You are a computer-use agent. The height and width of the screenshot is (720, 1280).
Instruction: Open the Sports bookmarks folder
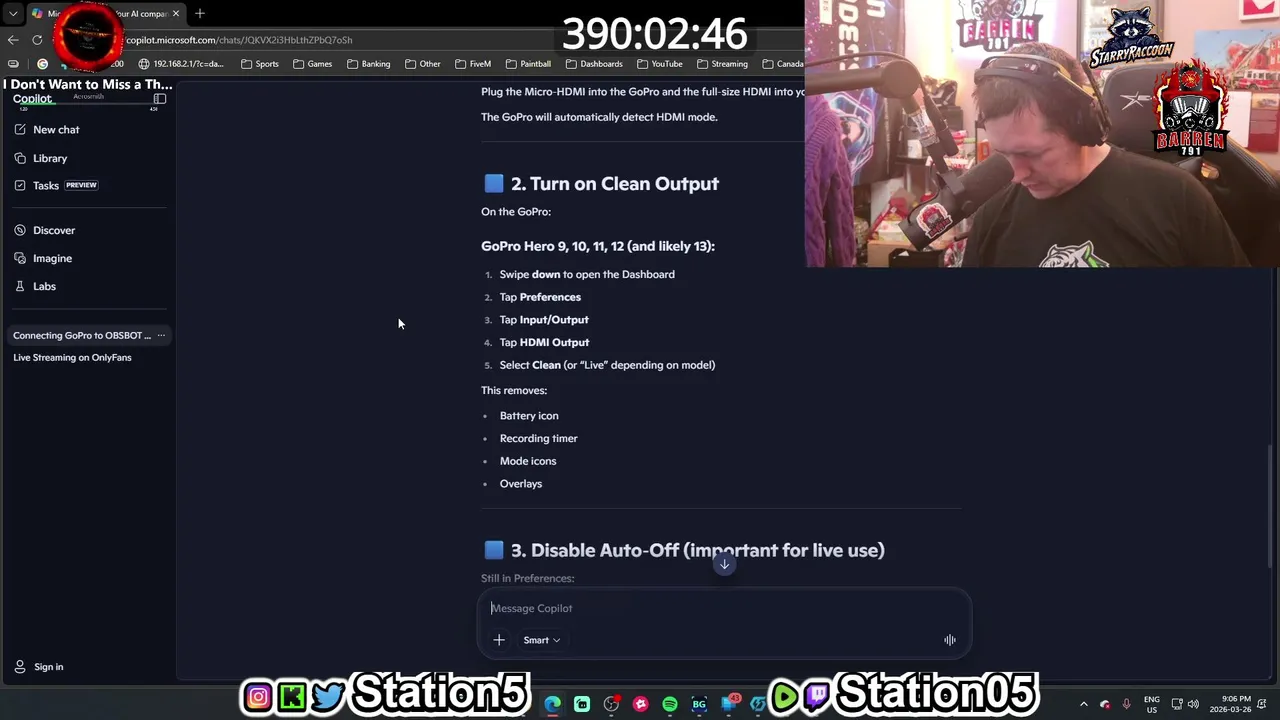click(260, 64)
